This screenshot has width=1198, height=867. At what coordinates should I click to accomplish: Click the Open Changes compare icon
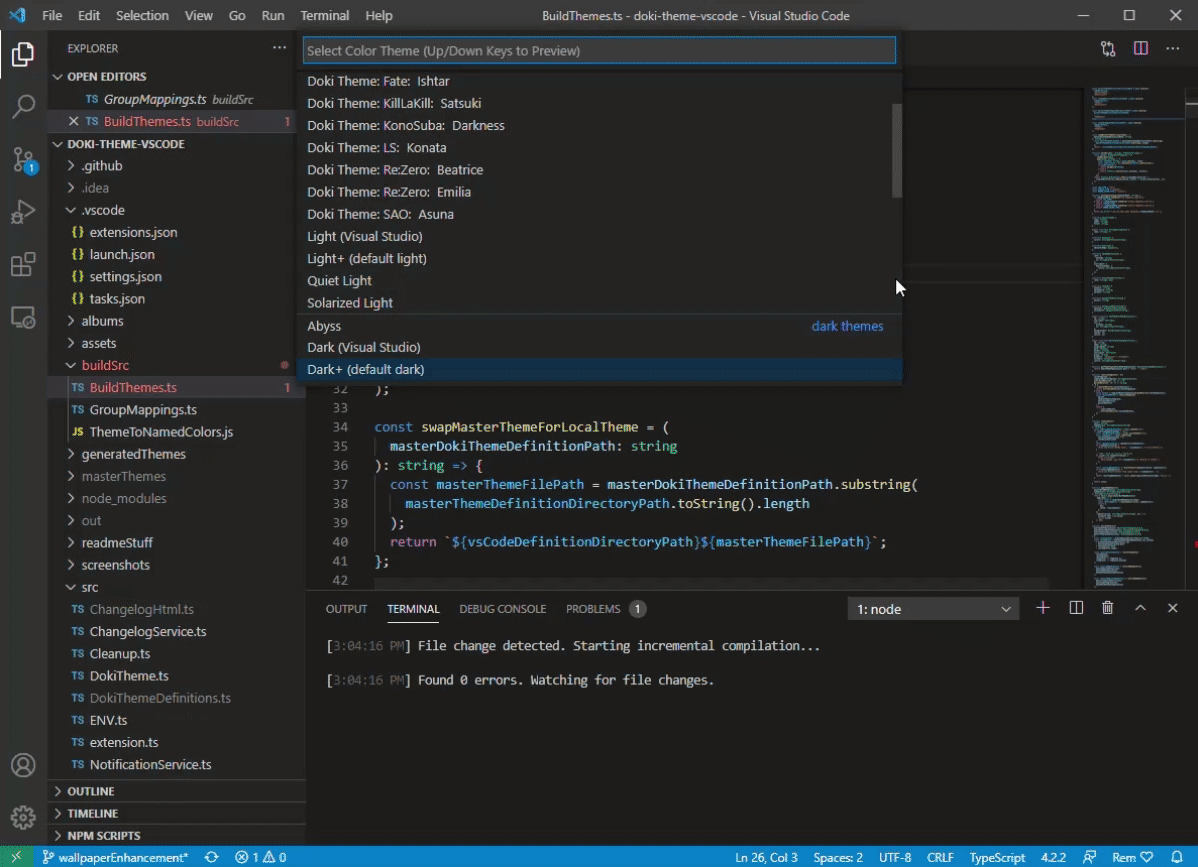click(1108, 49)
